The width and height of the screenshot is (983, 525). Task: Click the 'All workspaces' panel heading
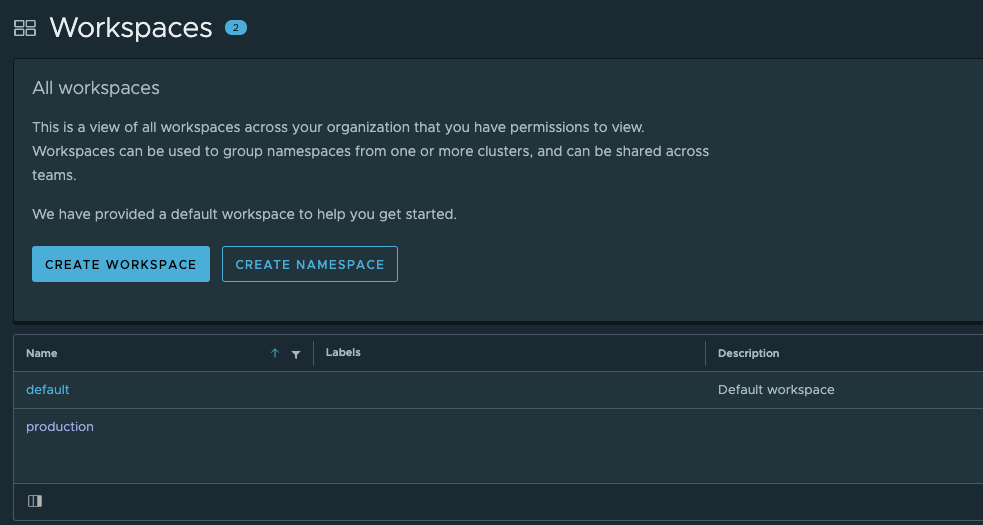click(96, 88)
